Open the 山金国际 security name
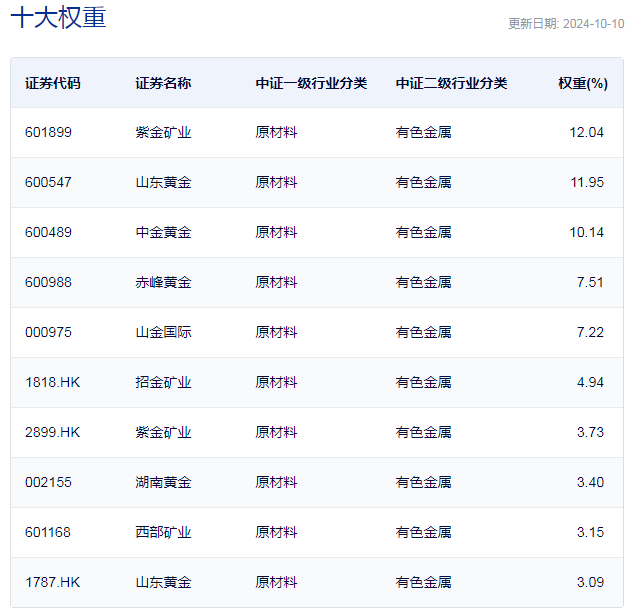 point(163,332)
